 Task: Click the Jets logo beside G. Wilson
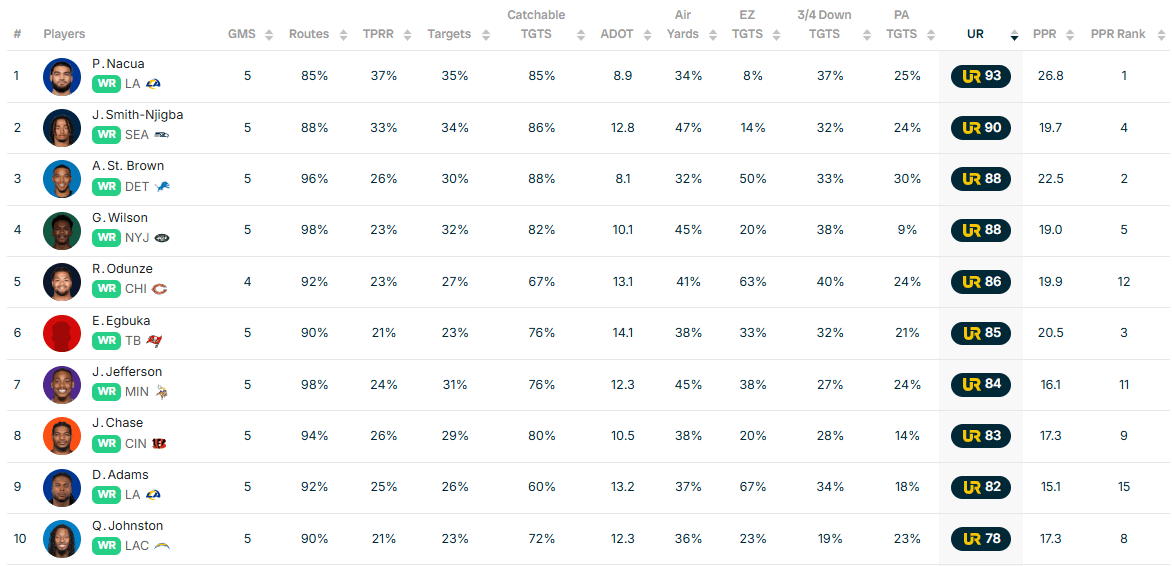pos(162,238)
